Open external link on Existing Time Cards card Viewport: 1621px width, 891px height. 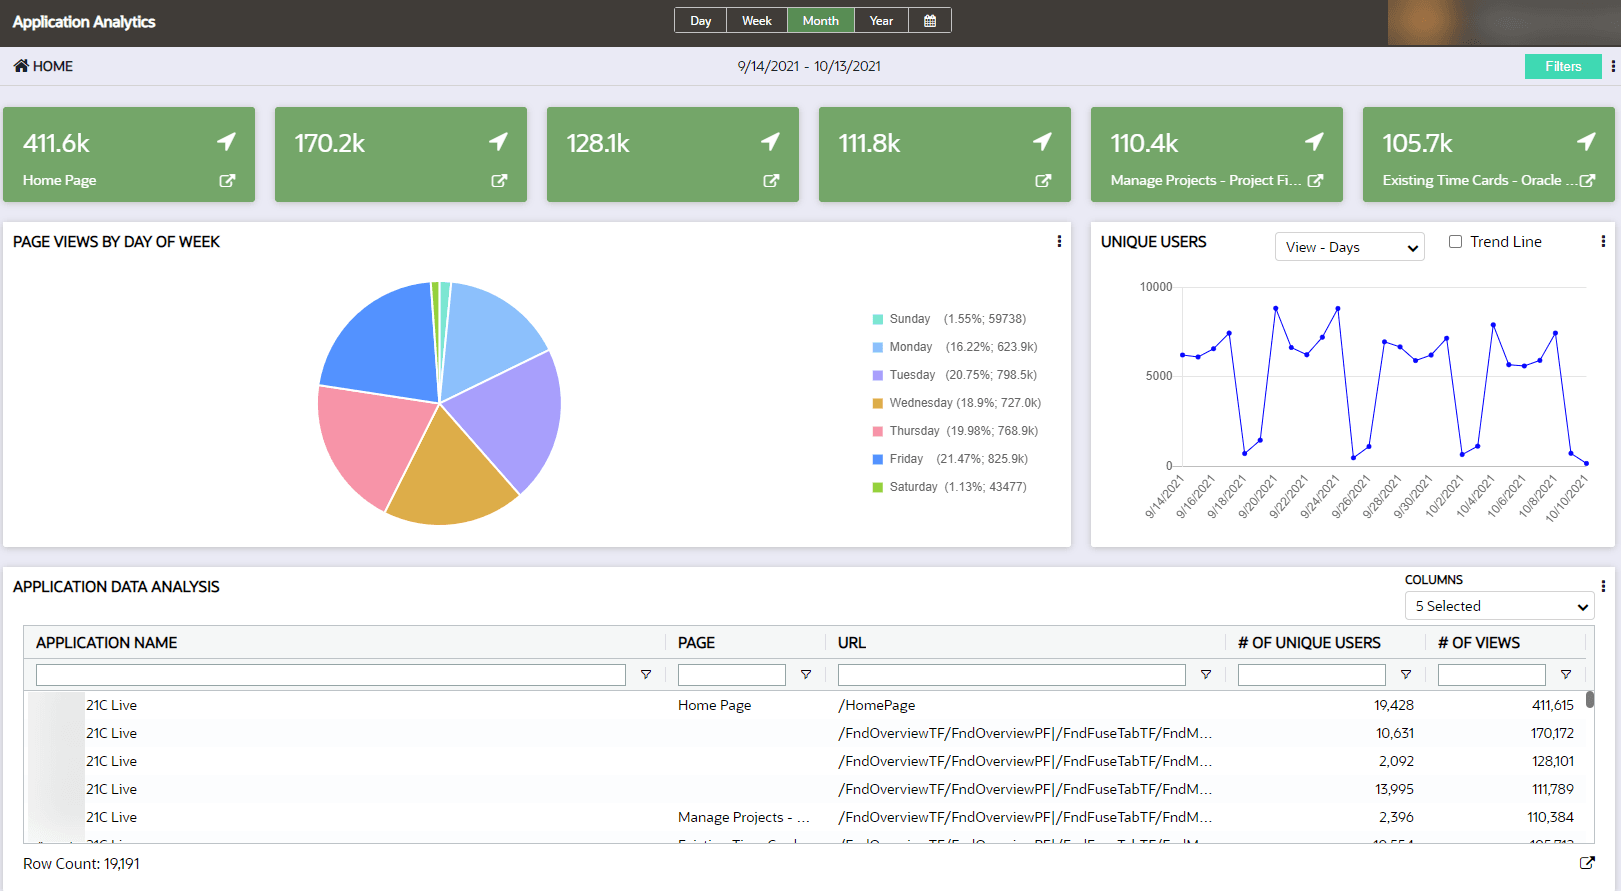pyautogui.click(x=1587, y=181)
